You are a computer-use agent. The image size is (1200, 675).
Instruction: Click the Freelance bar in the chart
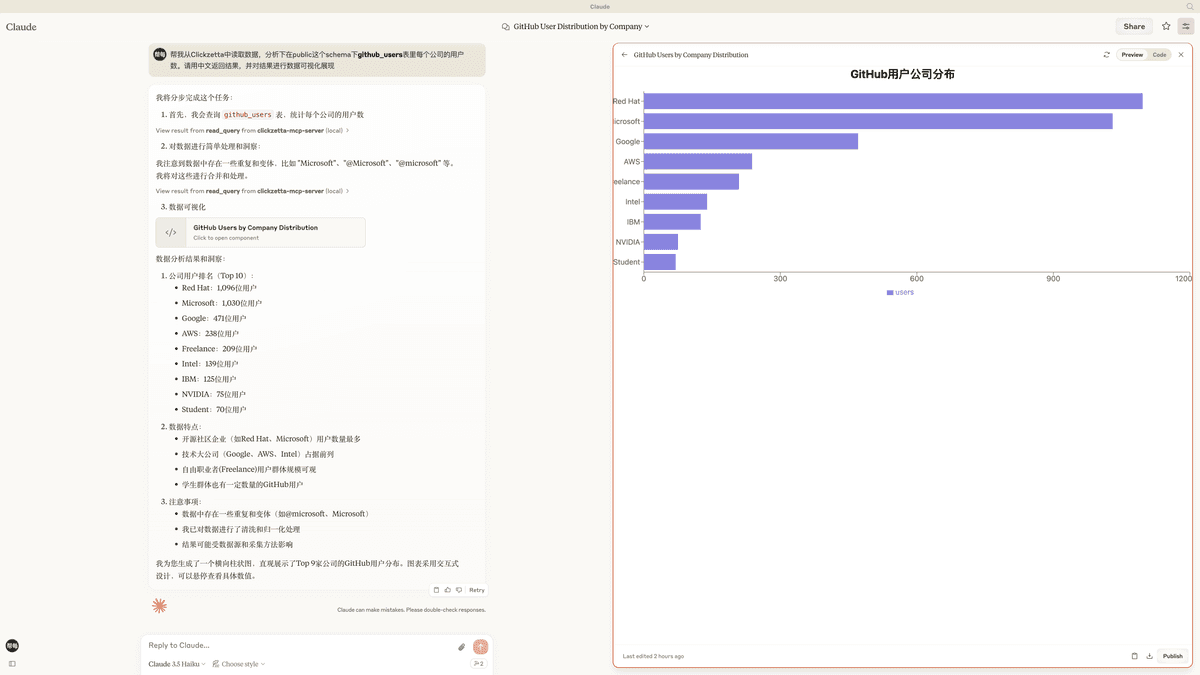click(x=691, y=182)
